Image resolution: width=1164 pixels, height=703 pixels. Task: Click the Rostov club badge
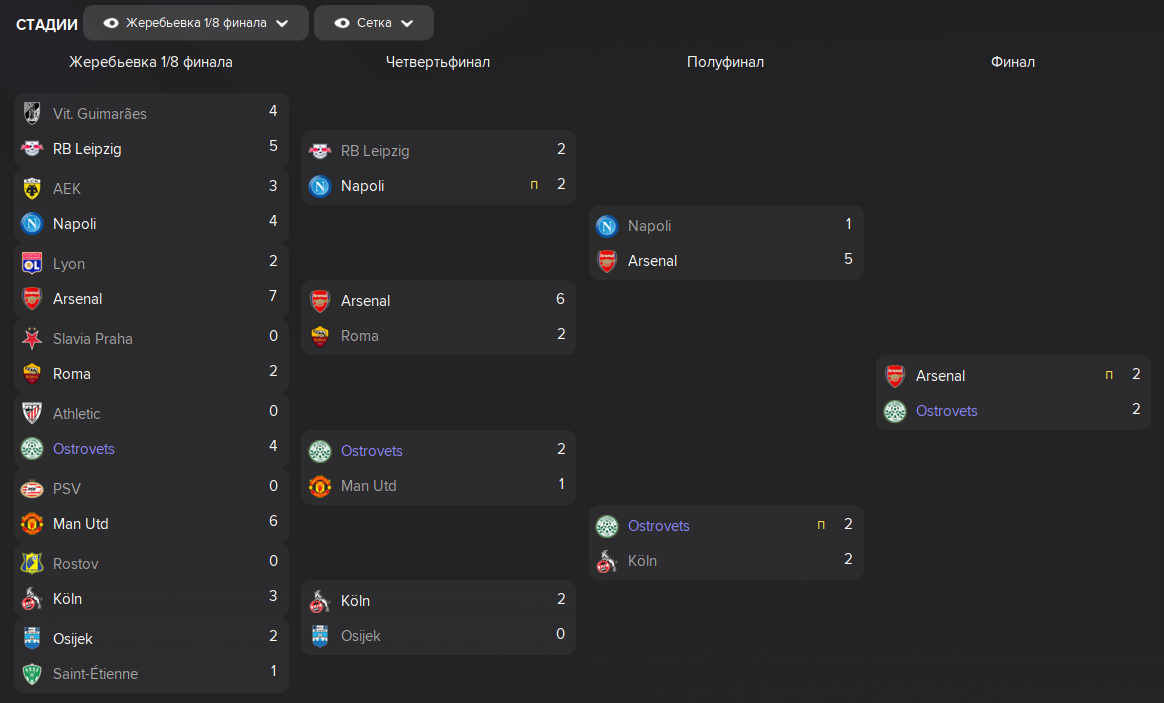[32, 563]
